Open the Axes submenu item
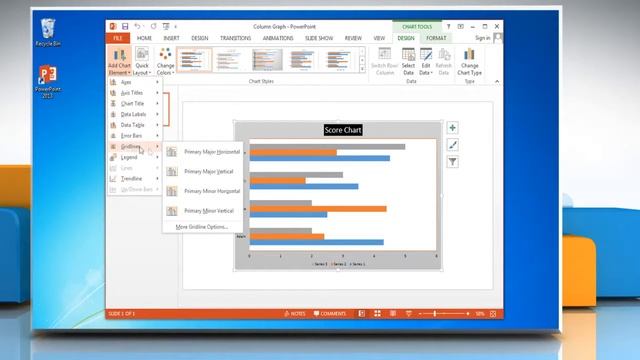Screen dimensions: 640x360 135,82
